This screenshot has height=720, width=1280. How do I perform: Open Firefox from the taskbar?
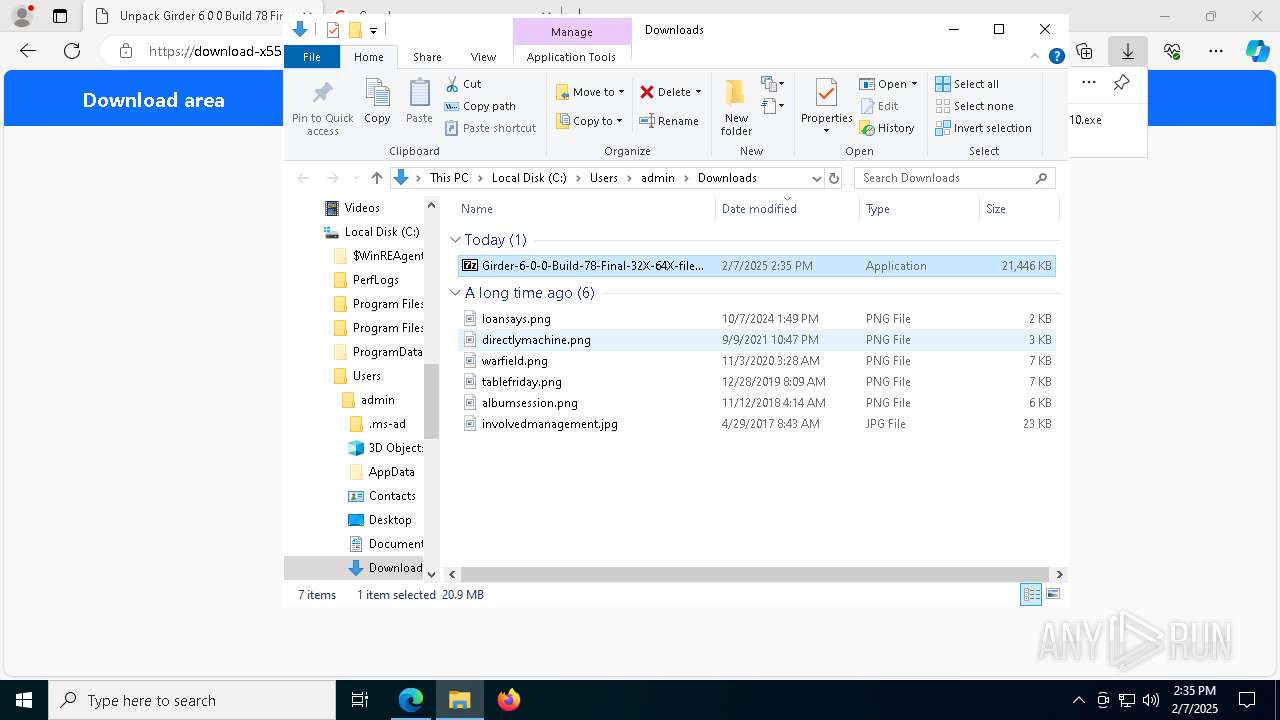tap(508, 700)
